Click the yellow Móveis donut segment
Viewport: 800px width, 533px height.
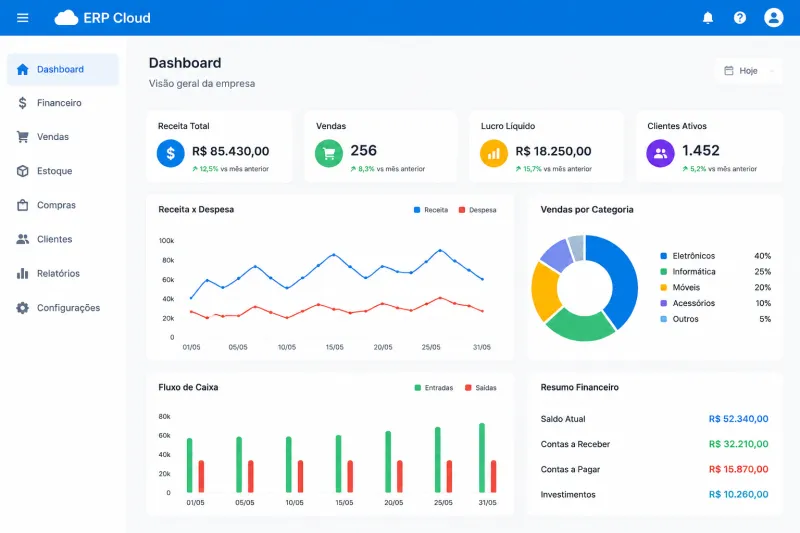coord(544,291)
